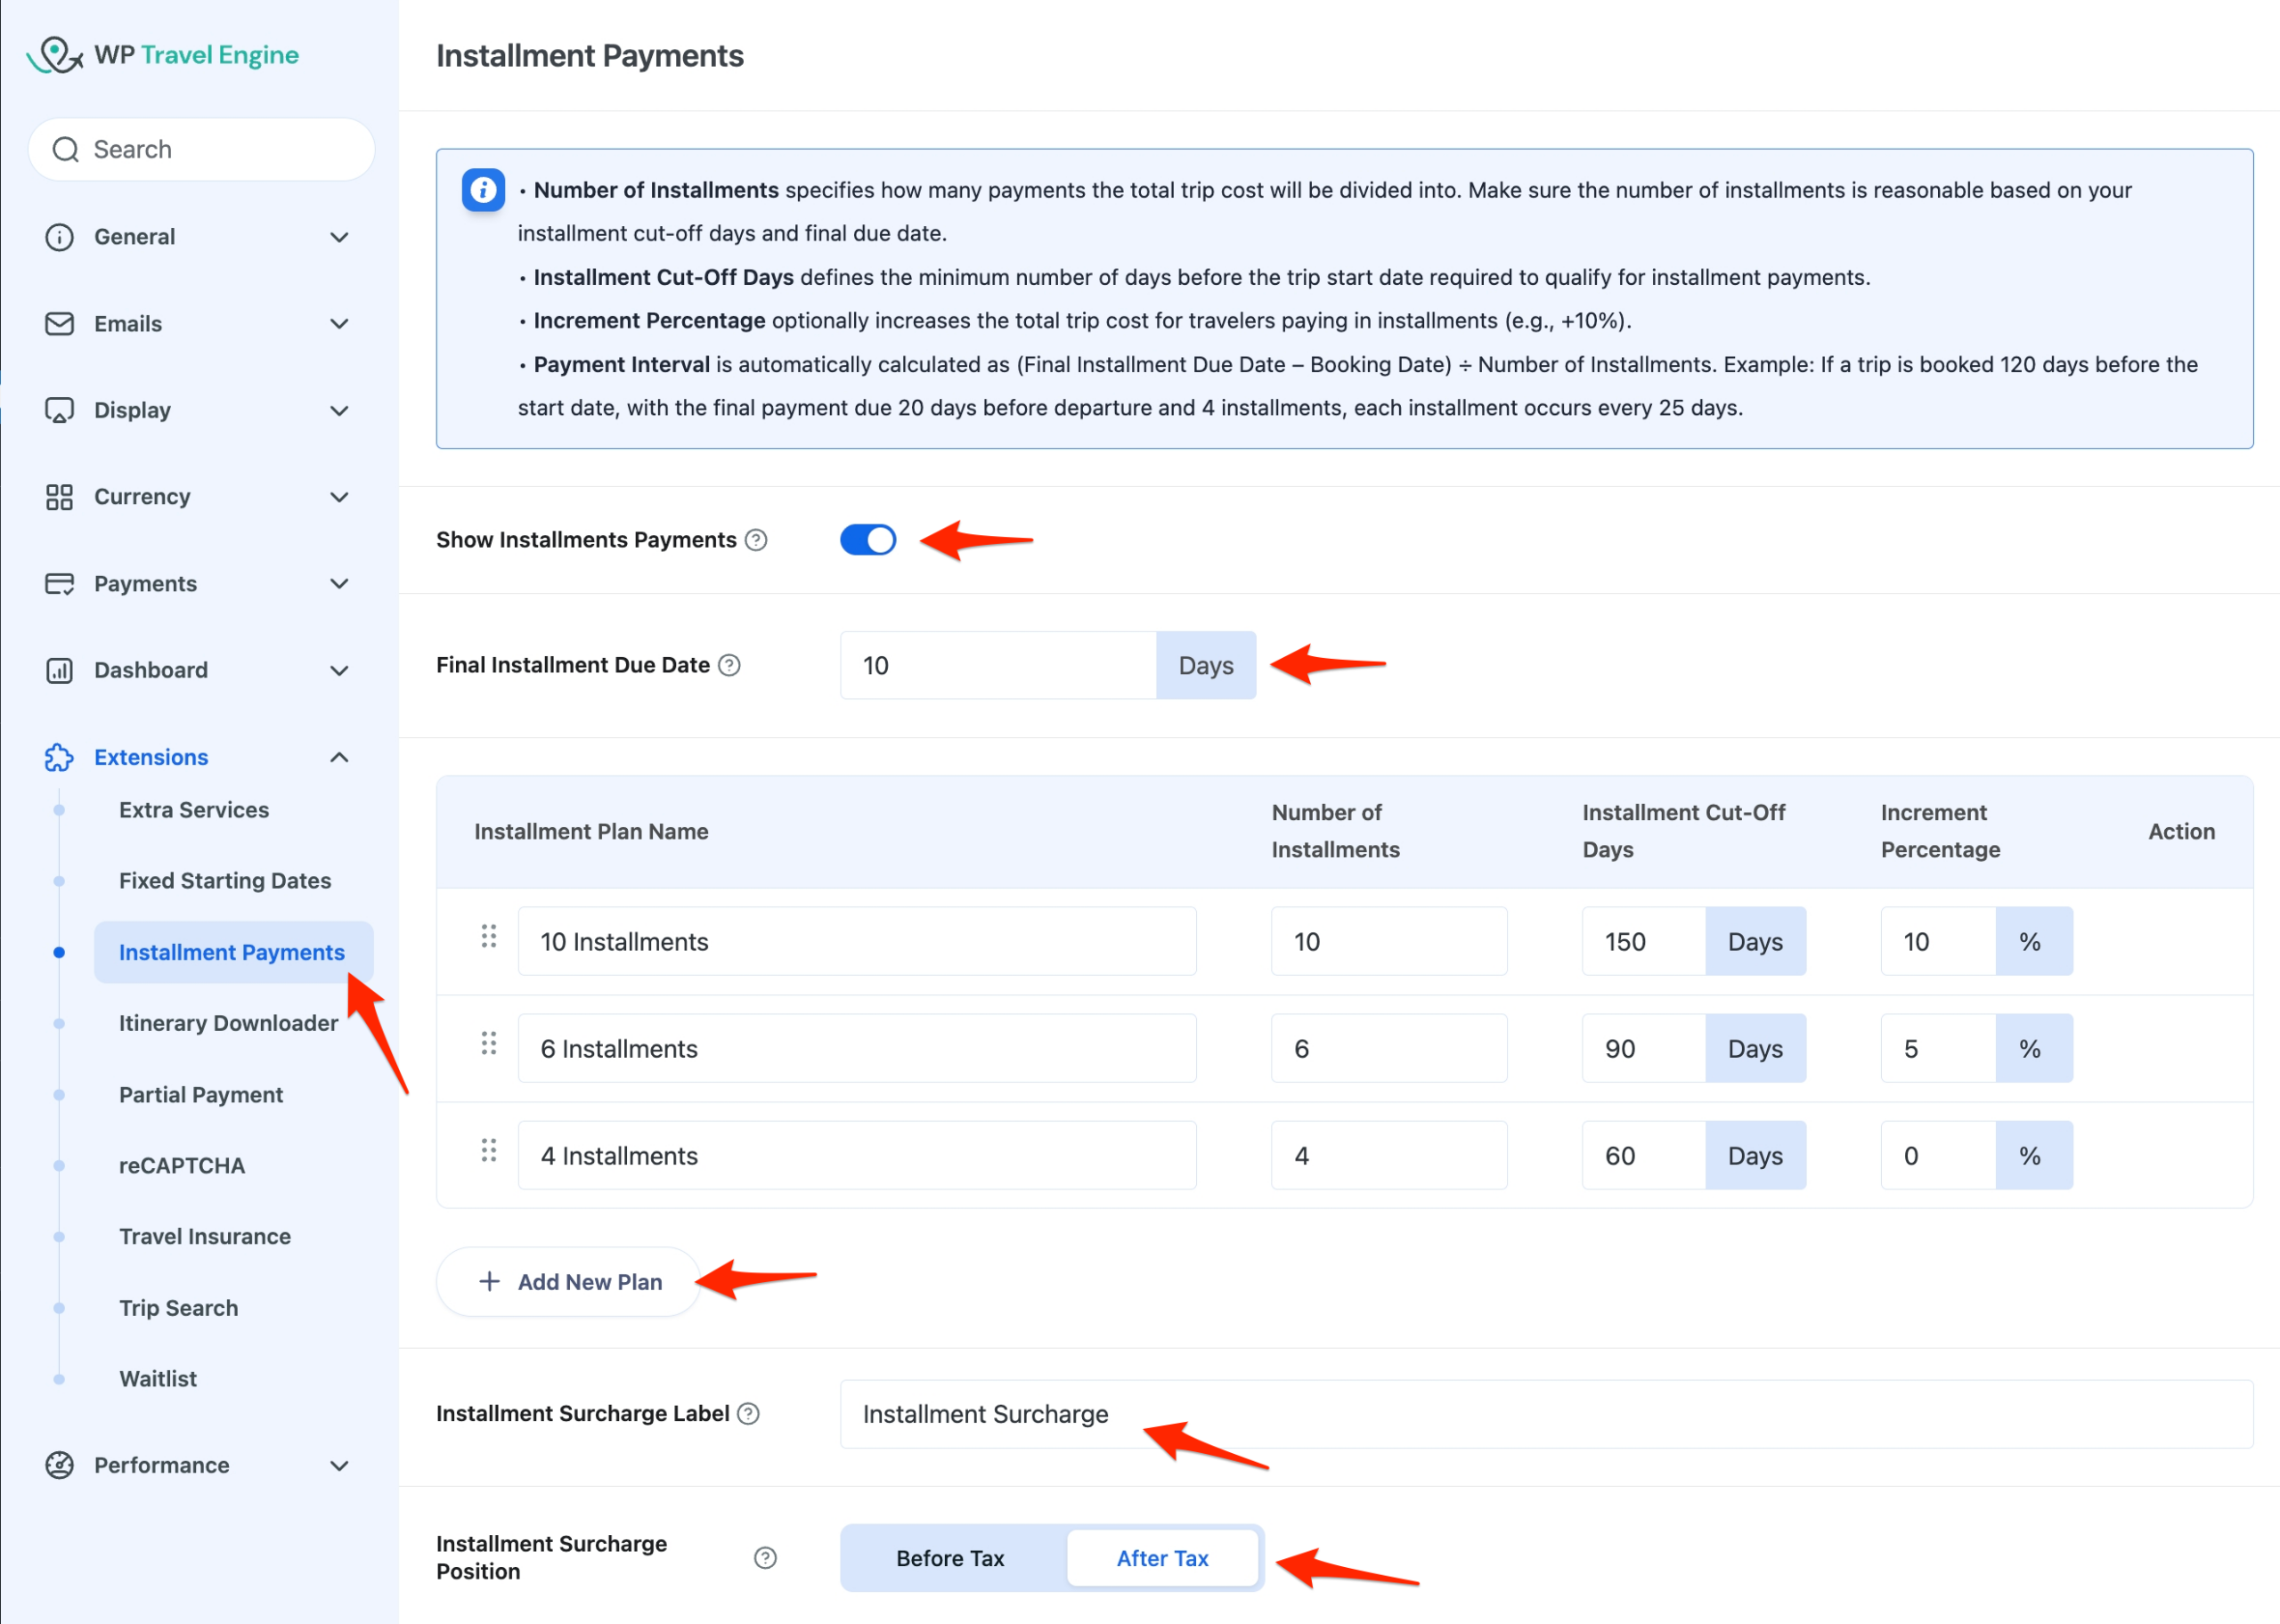Screen dimensions: 2280x1624
Task: Open the Travel Insurance extension settings
Action: coord(205,1236)
